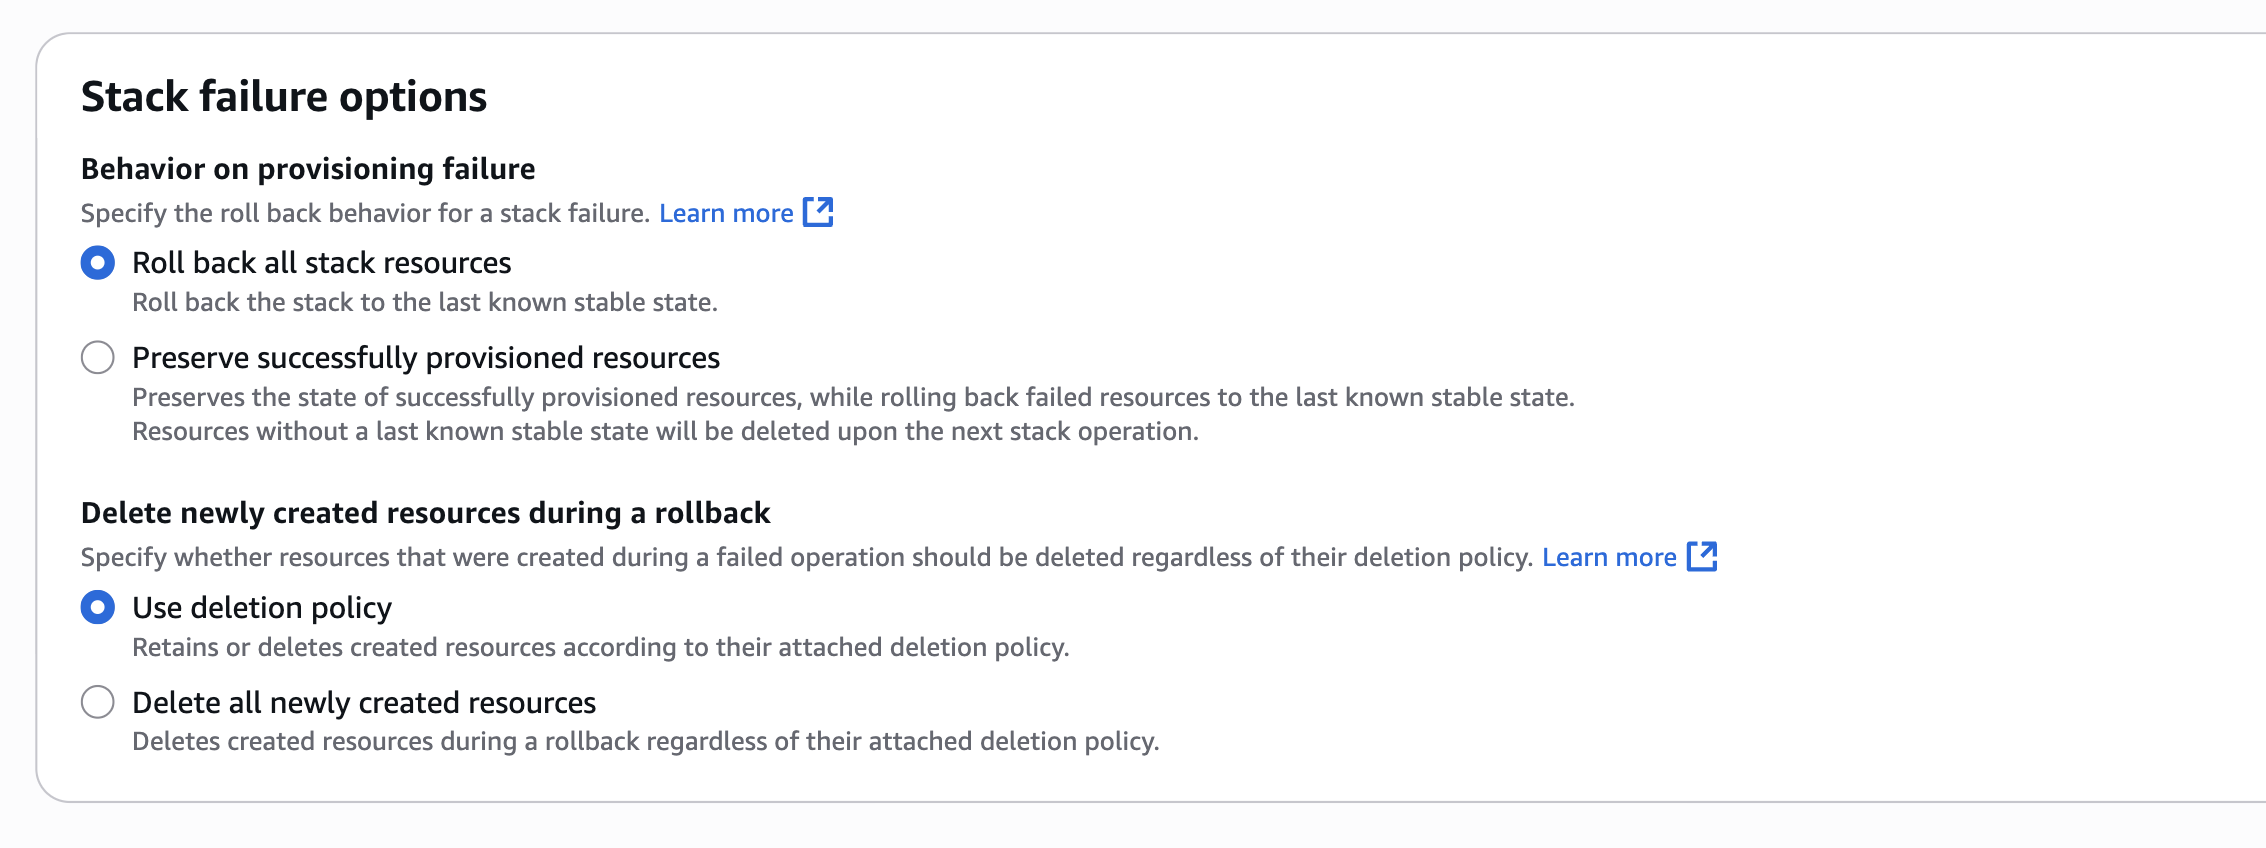The height and width of the screenshot is (848, 2266).
Task: Click the 'Roll back all stack resources' label text
Action: click(321, 263)
